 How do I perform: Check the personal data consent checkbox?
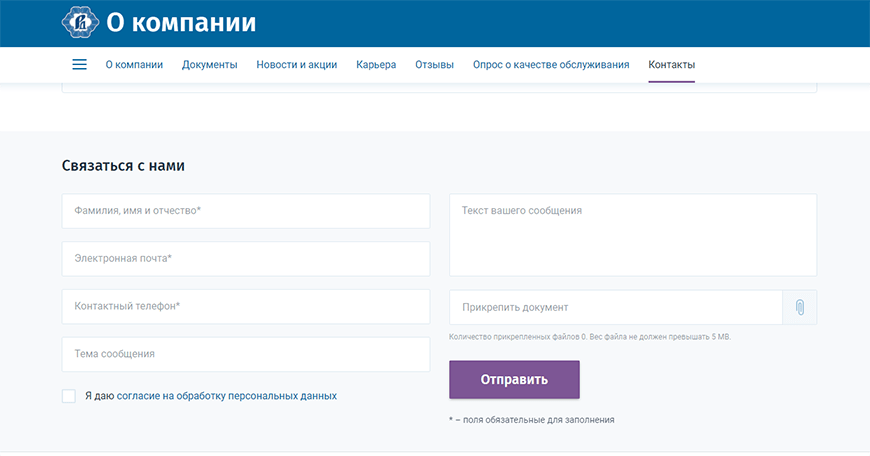pyautogui.click(x=69, y=396)
